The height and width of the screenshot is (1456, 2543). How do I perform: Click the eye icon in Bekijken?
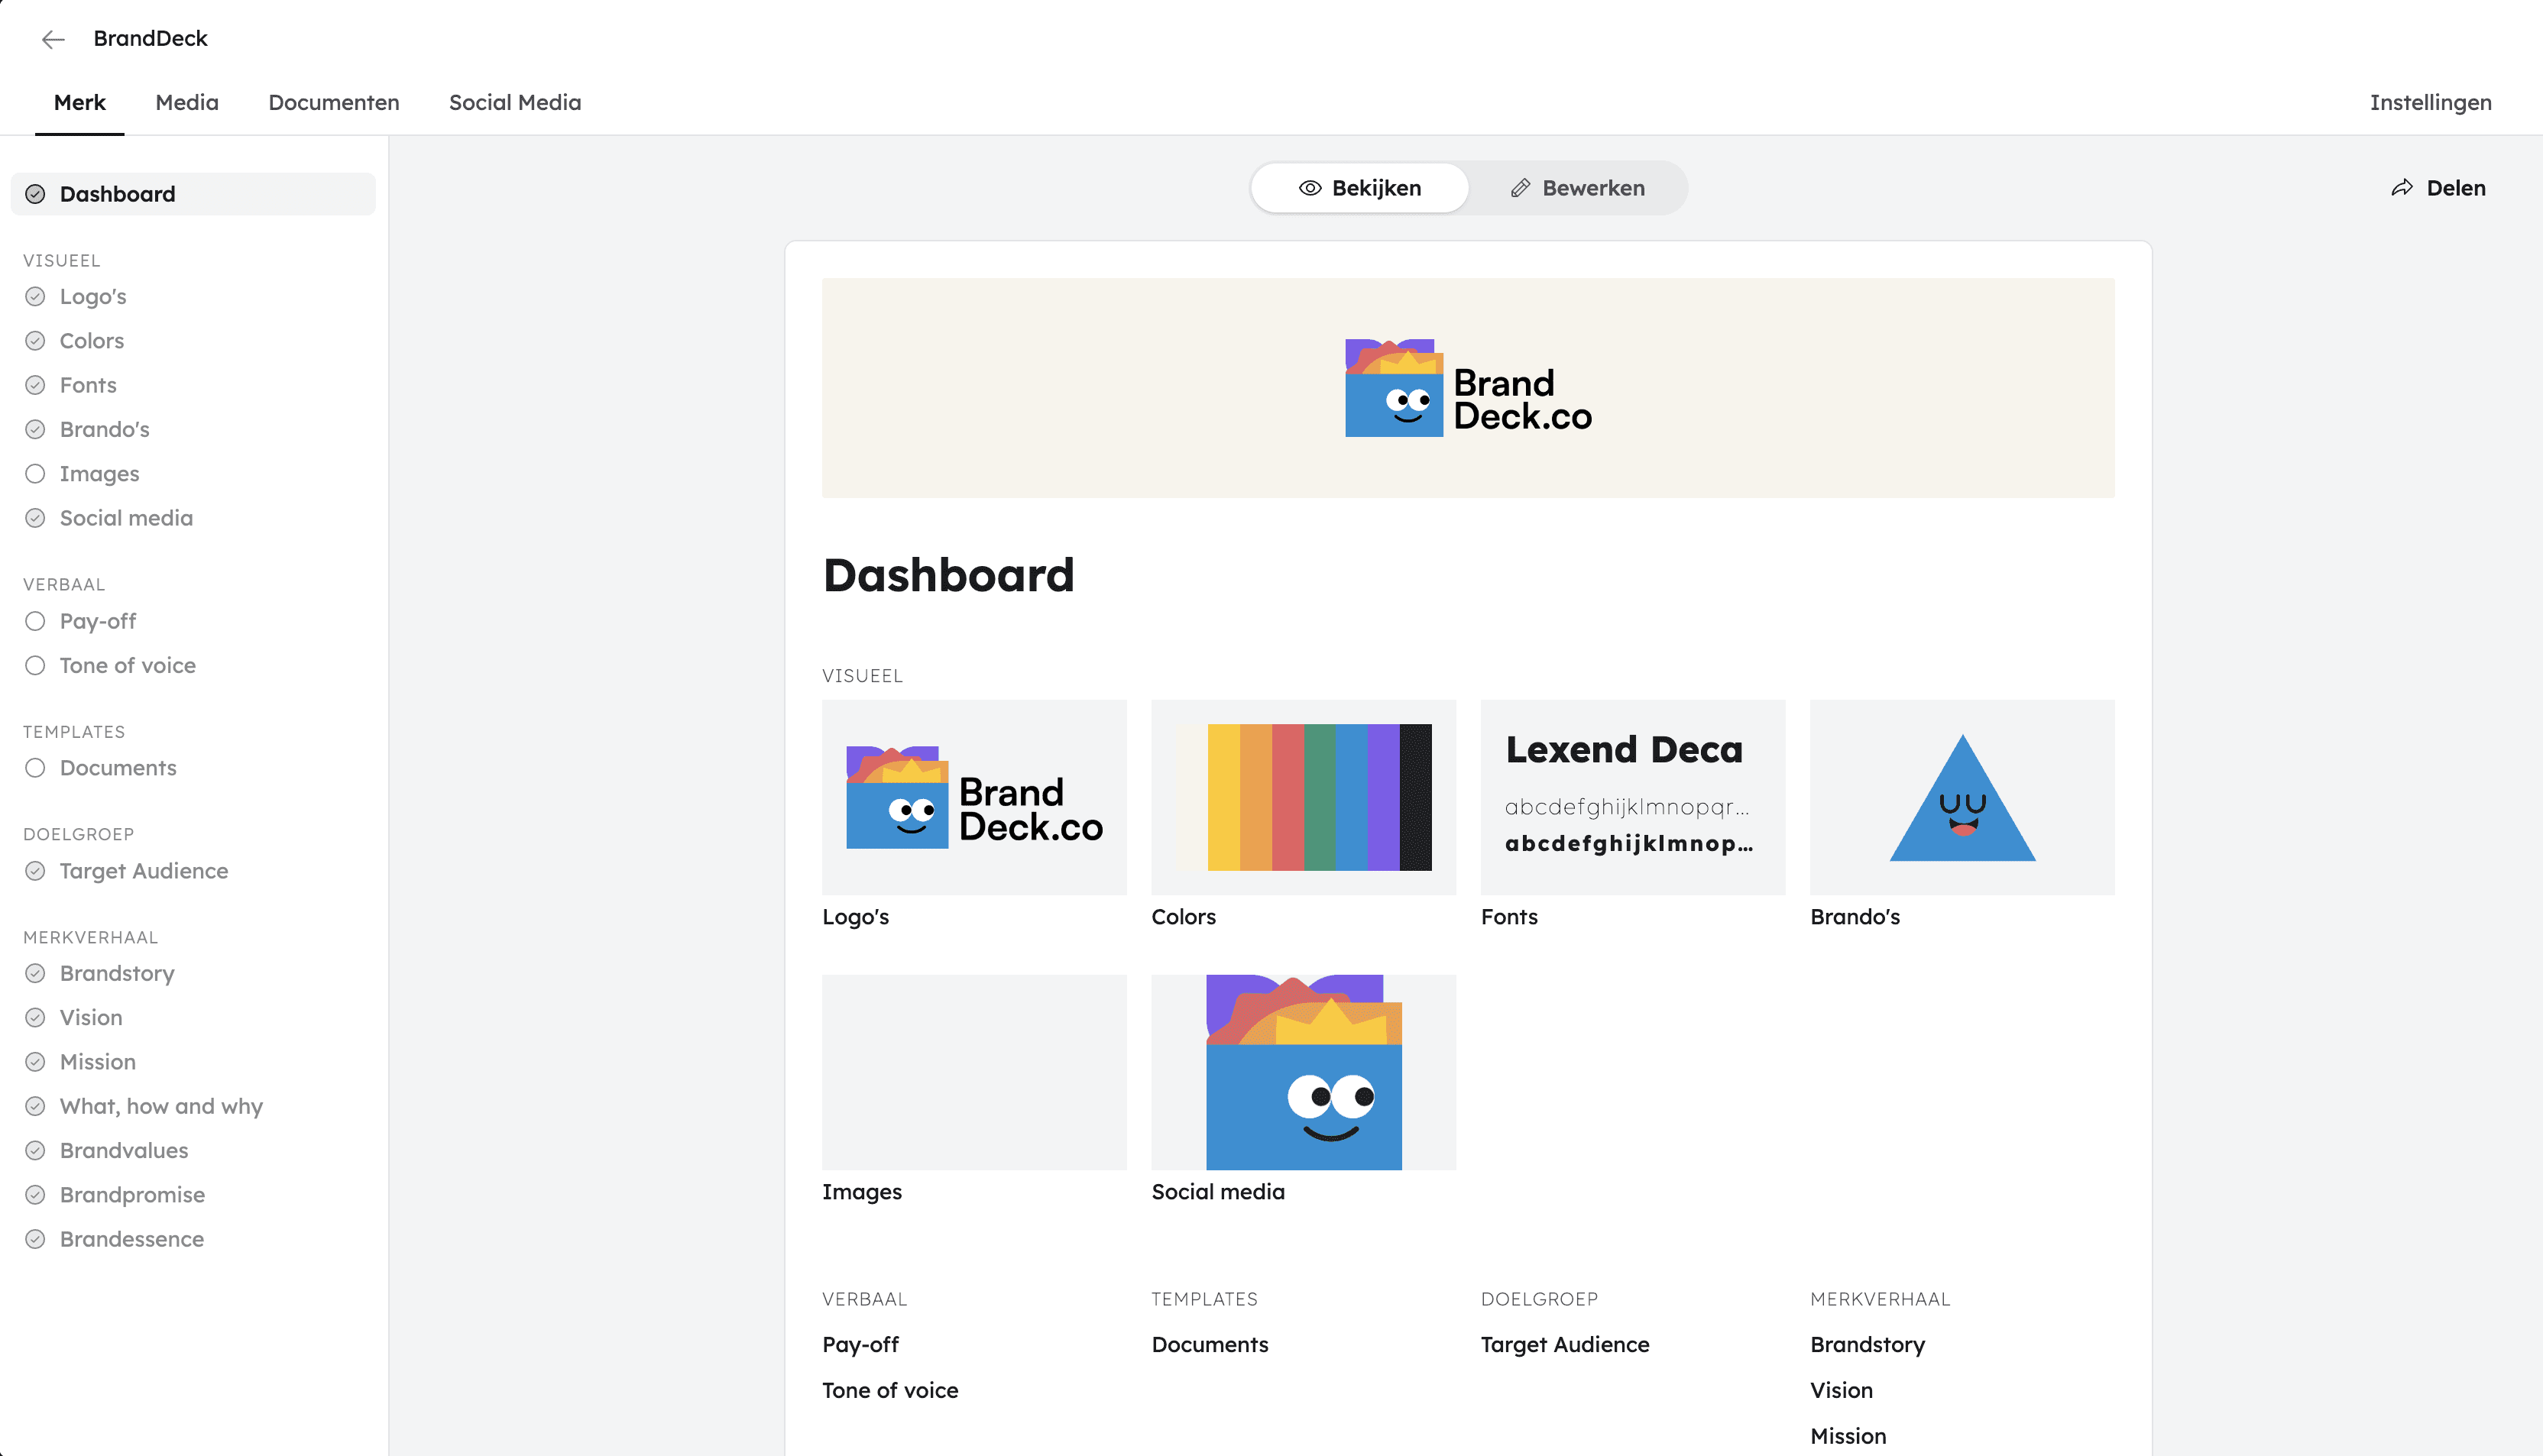point(1310,188)
